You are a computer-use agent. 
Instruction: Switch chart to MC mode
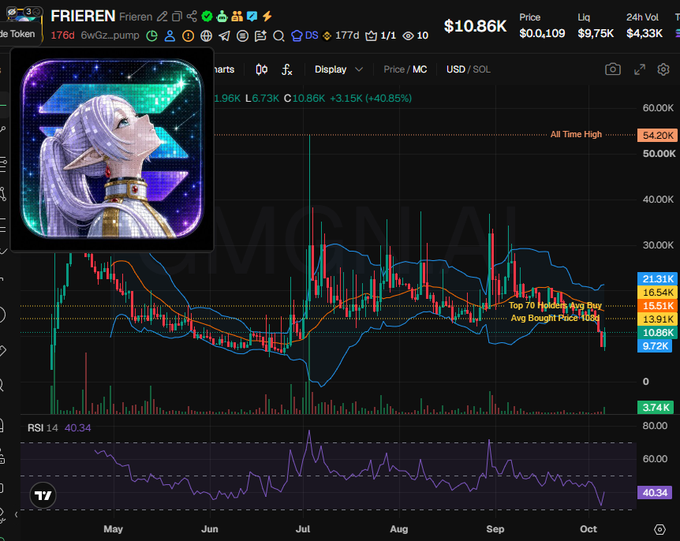pyautogui.click(x=420, y=69)
